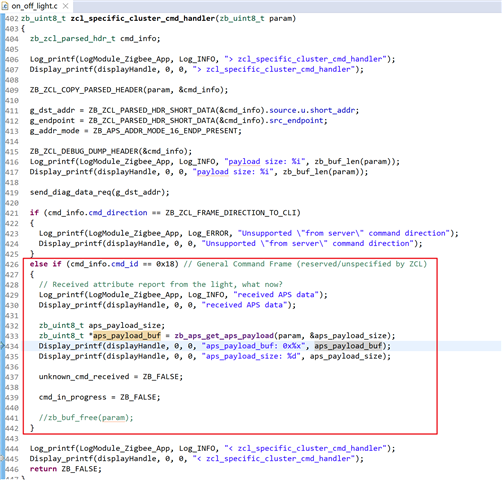Viewport: 502px width, 480px height.
Task: Click line number 426 in the gutter
Action: click(12, 264)
